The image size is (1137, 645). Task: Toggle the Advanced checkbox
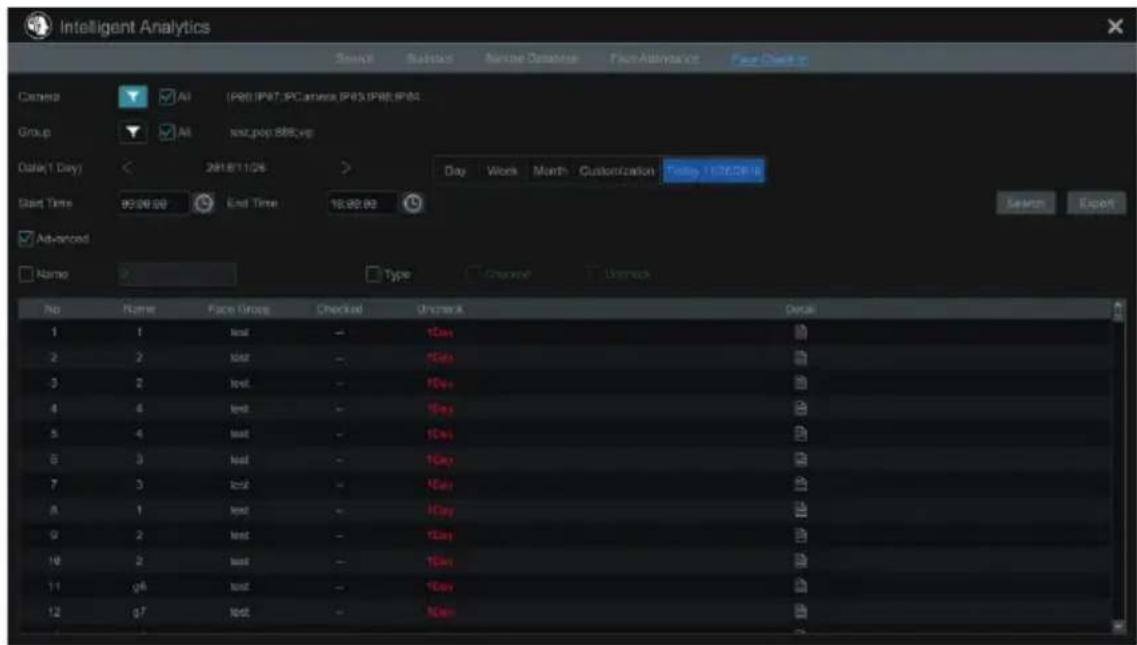pos(26,239)
